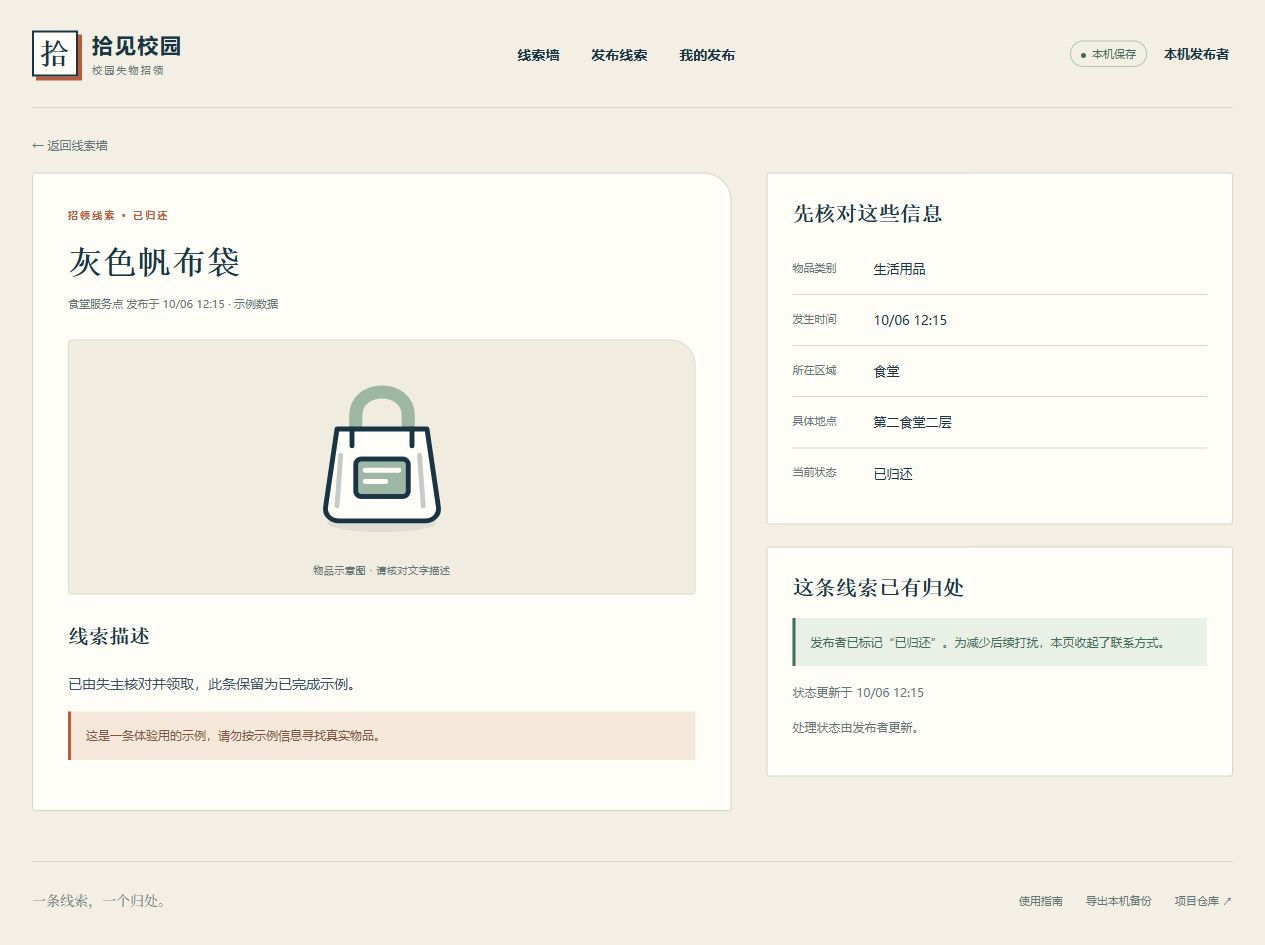The image size is (1265, 945).
Task: Open the 发布线索 nav tab
Action: point(619,55)
